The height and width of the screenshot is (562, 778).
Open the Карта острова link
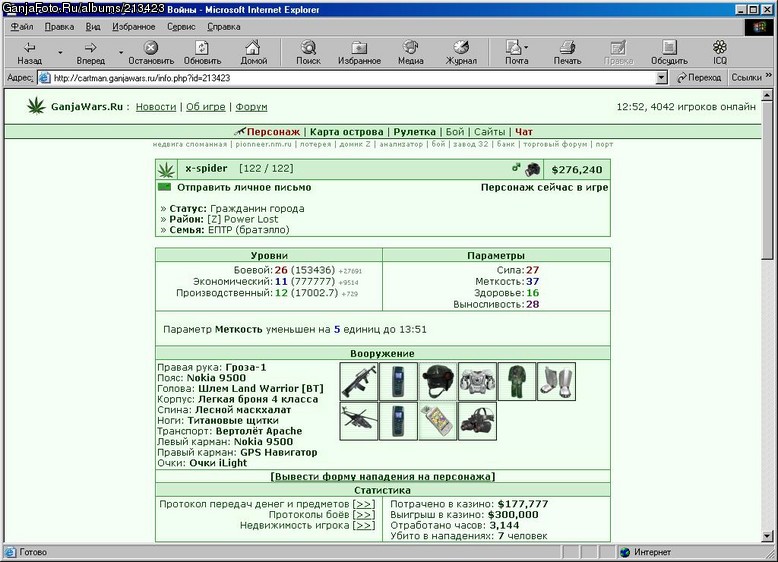coord(346,132)
